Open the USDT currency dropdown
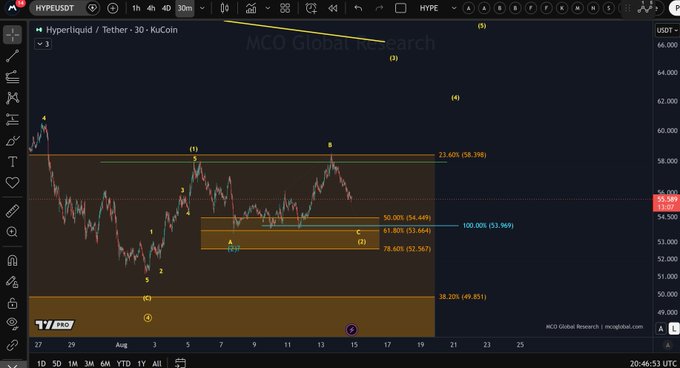The height and width of the screenshot is (368, 680). [667, 30]
